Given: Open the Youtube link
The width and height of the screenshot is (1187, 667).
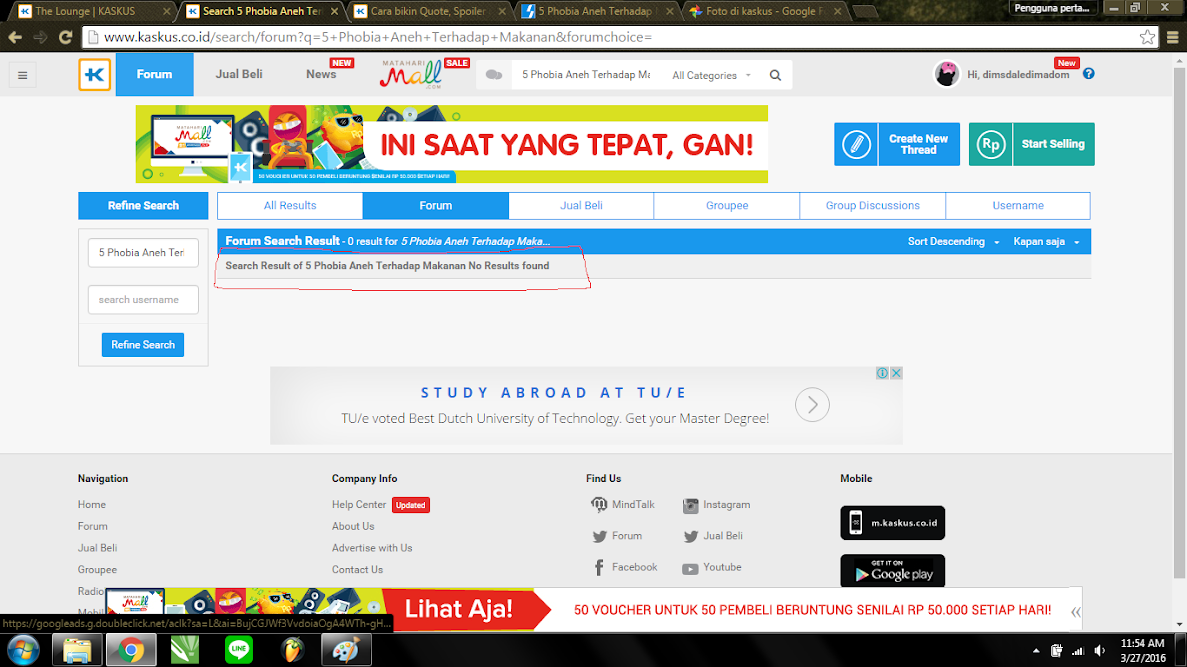Looking at the screenshot, I should pyautogui.click(x=712, y=567).
